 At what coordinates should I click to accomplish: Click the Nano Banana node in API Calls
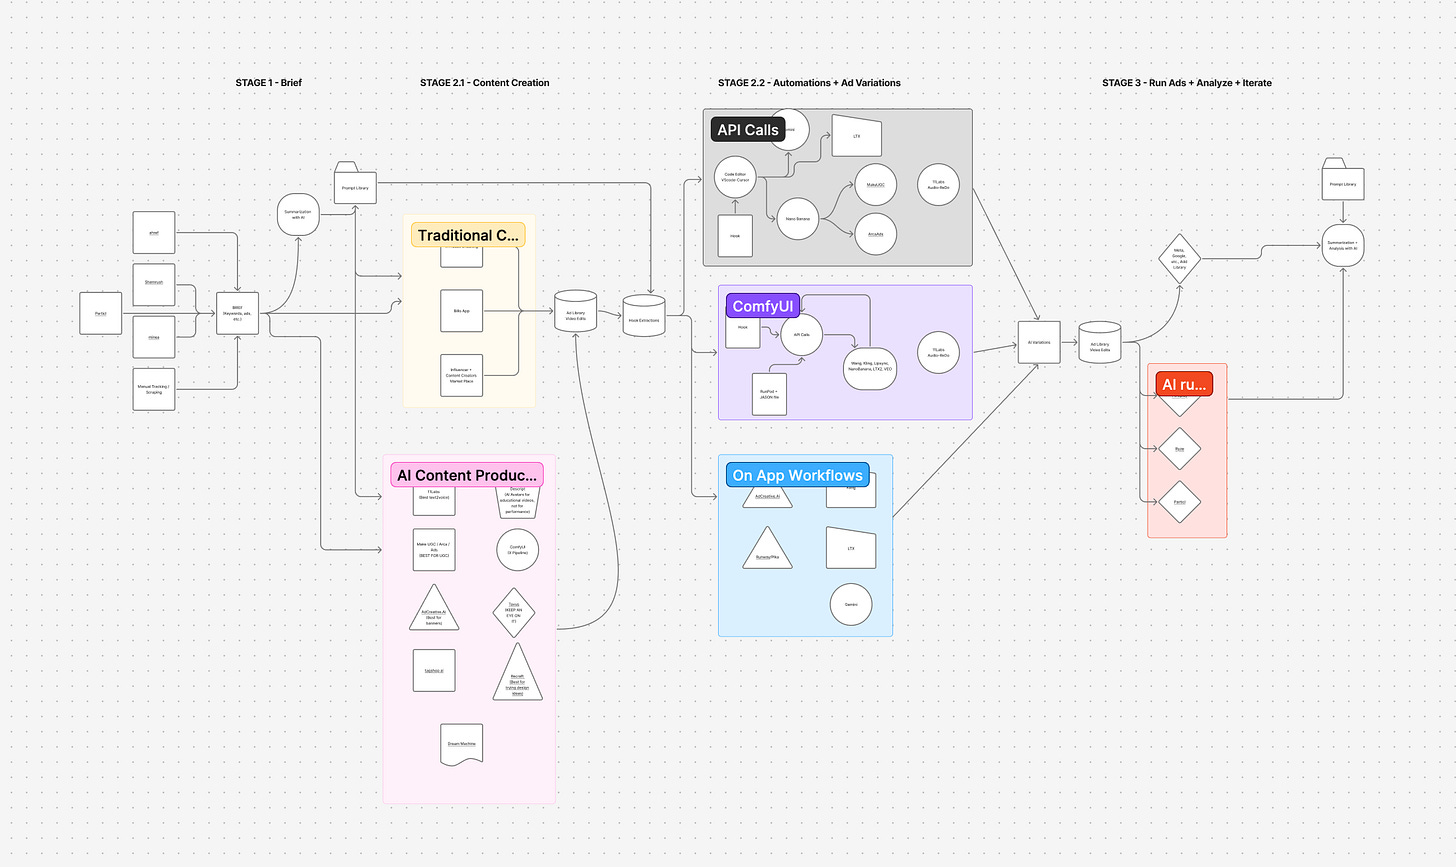(x=797, y=218)
